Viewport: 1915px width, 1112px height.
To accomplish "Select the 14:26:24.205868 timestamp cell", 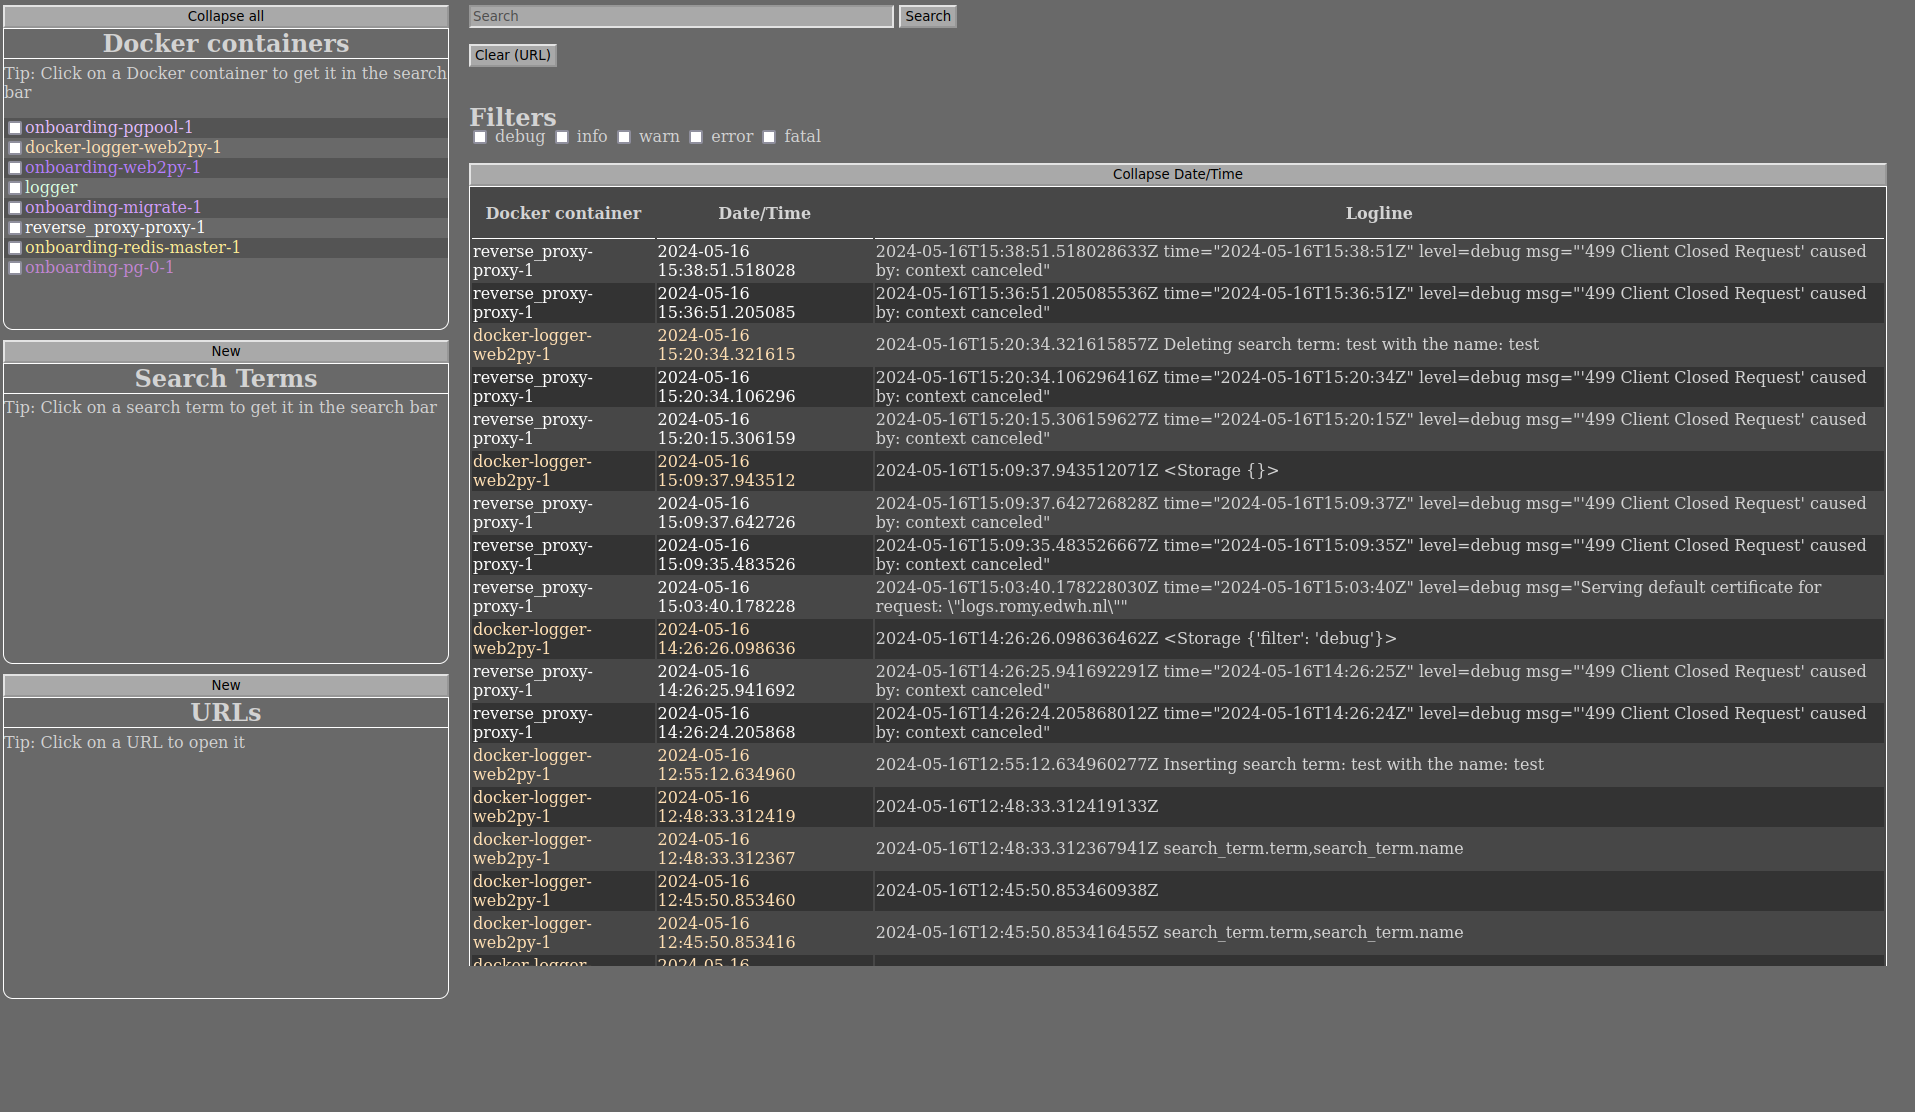I will point(764,723).
